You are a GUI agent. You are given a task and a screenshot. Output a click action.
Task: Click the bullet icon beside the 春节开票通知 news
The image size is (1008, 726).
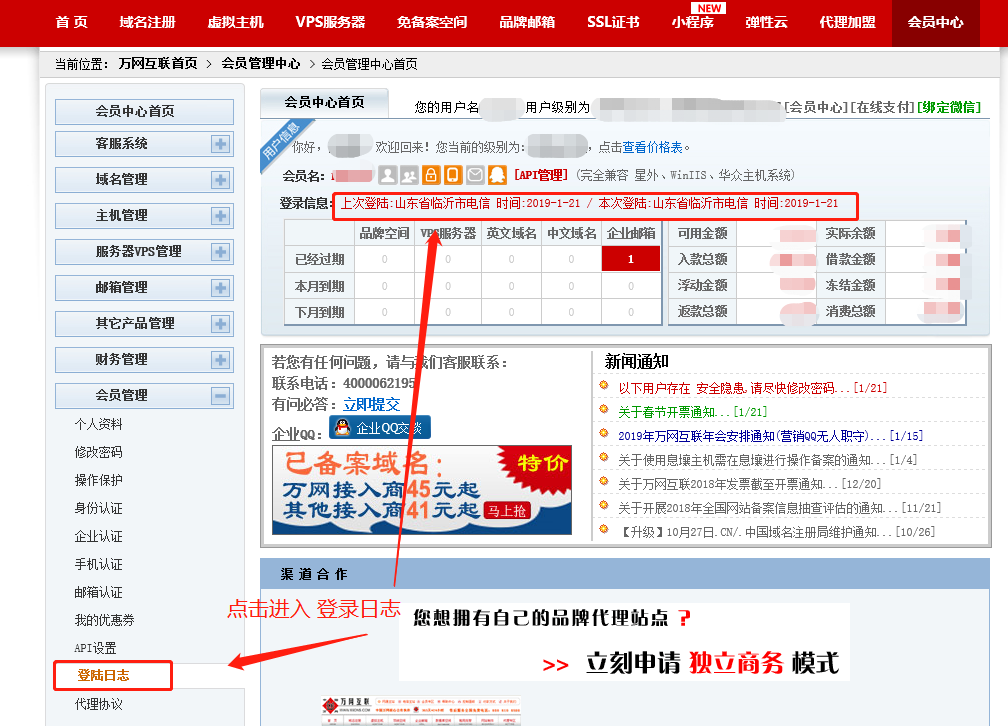pos(604,410)
